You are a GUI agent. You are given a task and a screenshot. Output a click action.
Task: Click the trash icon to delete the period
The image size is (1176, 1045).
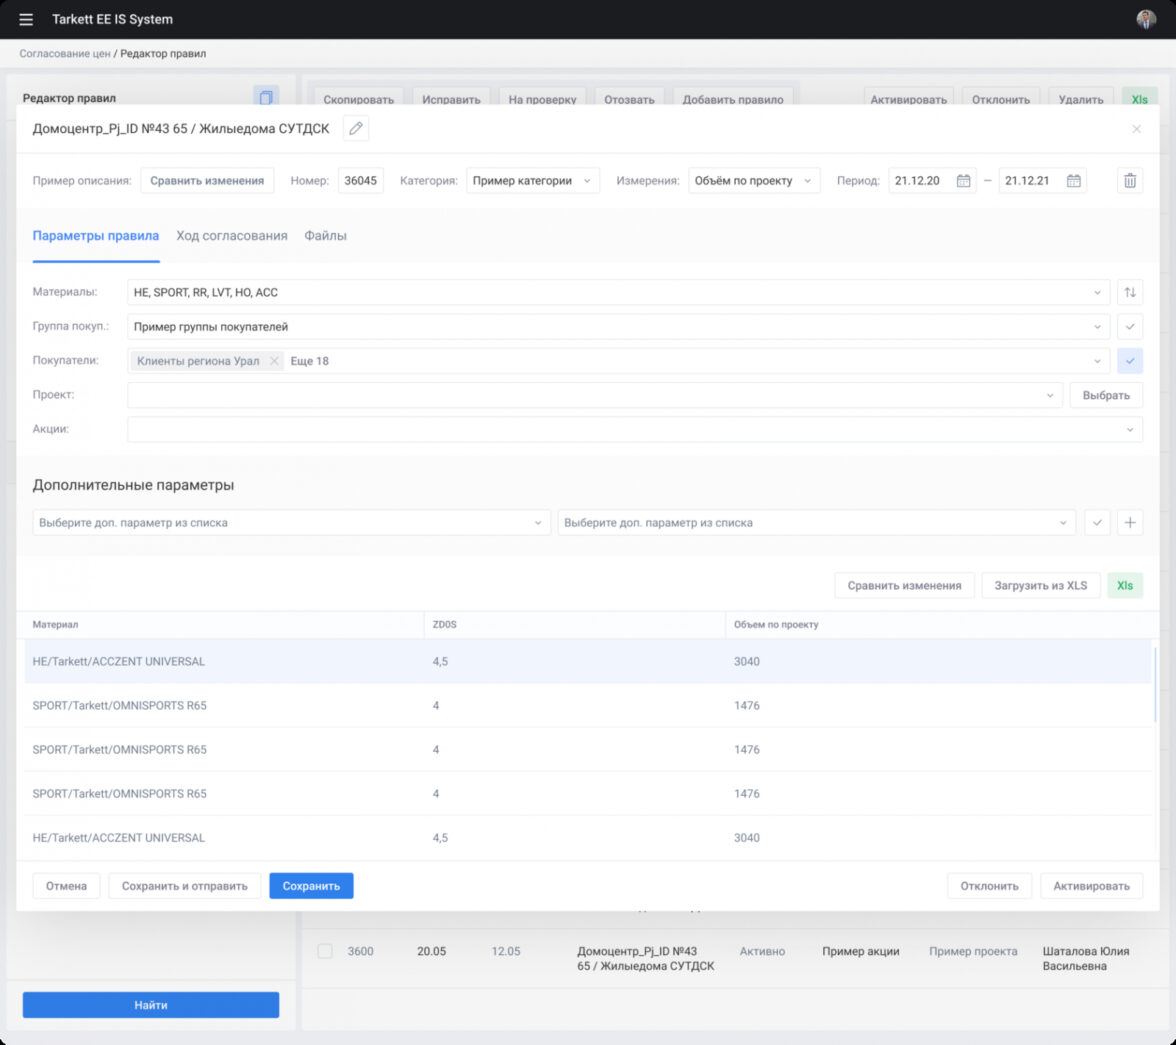point(1130,181)
